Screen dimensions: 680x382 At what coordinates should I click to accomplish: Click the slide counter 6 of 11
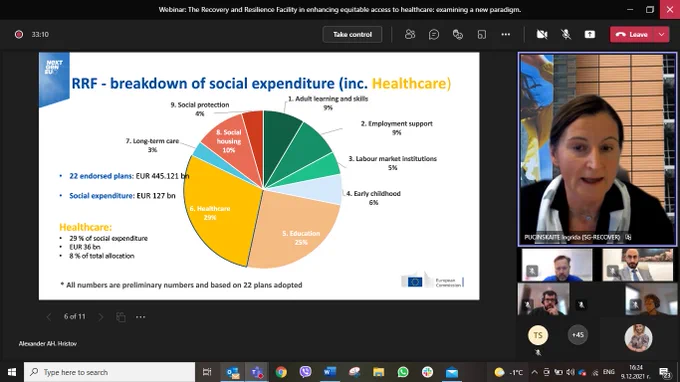point(75,317)
